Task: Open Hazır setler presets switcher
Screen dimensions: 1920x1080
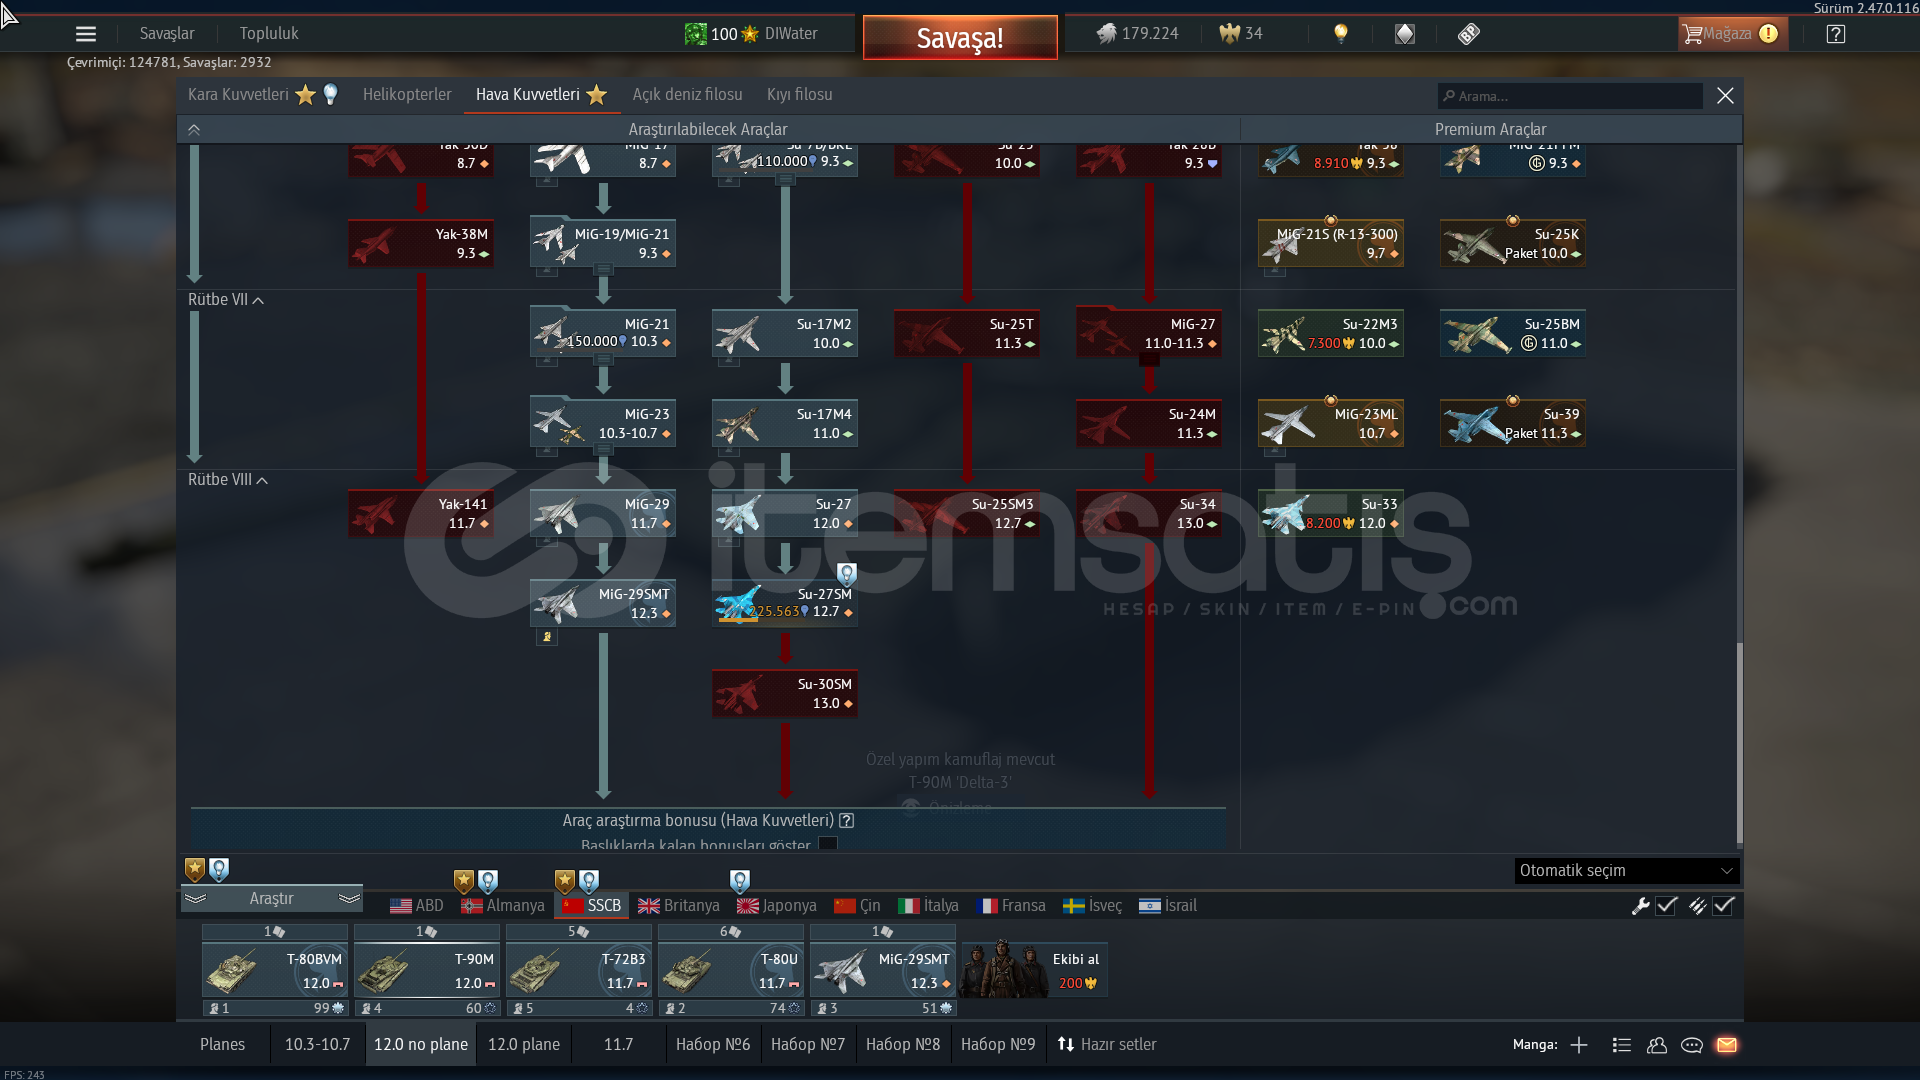Action: point(1107,1045)
